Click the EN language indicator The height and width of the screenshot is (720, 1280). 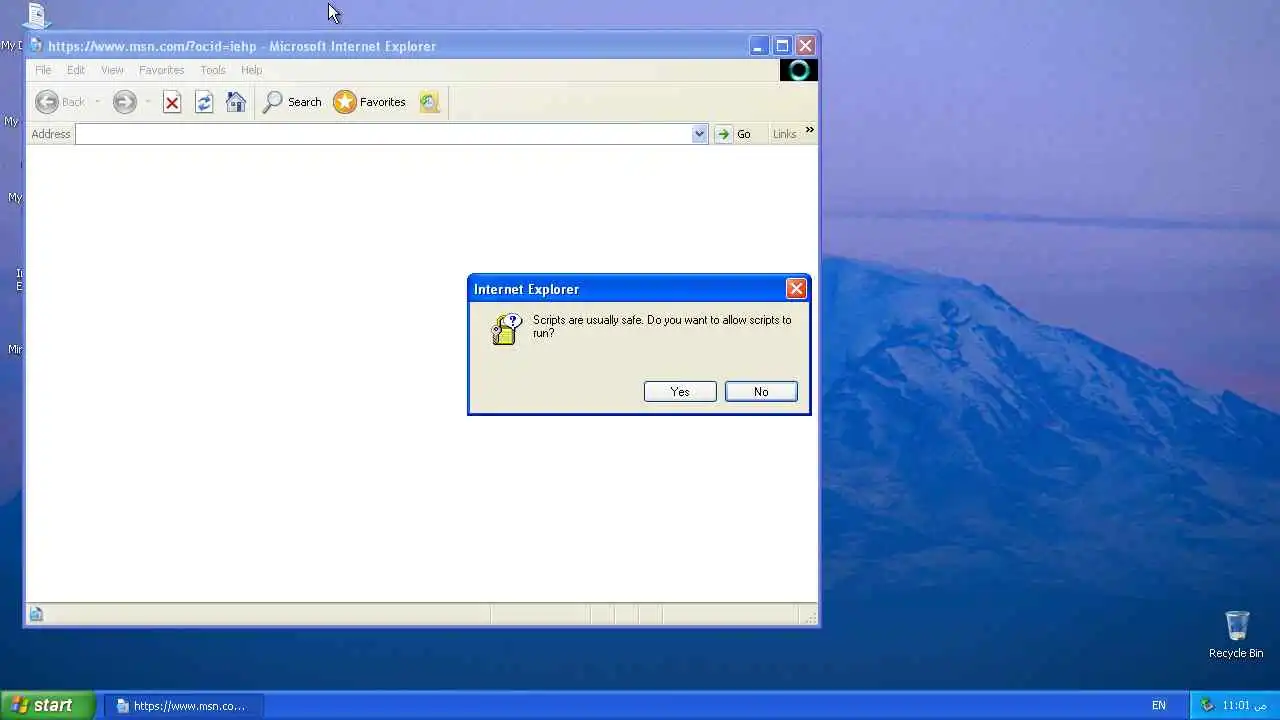tap(1158, 705)
